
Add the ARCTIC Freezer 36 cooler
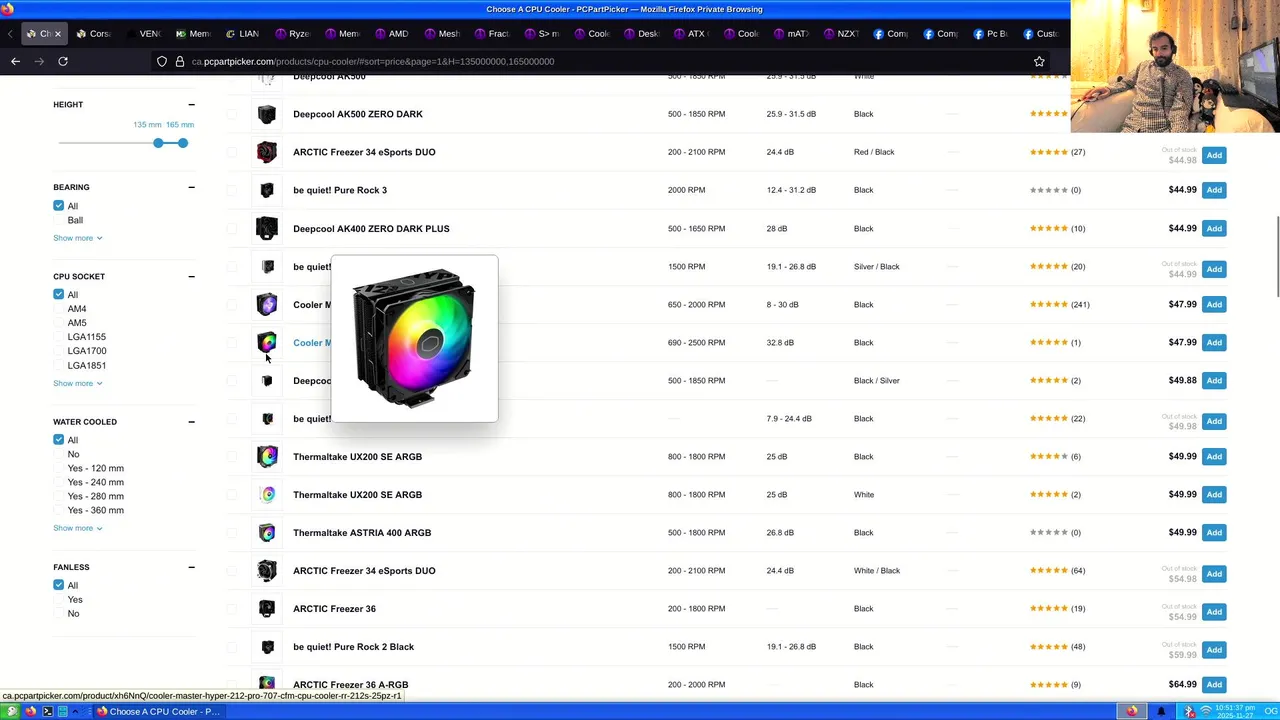[x=1214, y=612]
